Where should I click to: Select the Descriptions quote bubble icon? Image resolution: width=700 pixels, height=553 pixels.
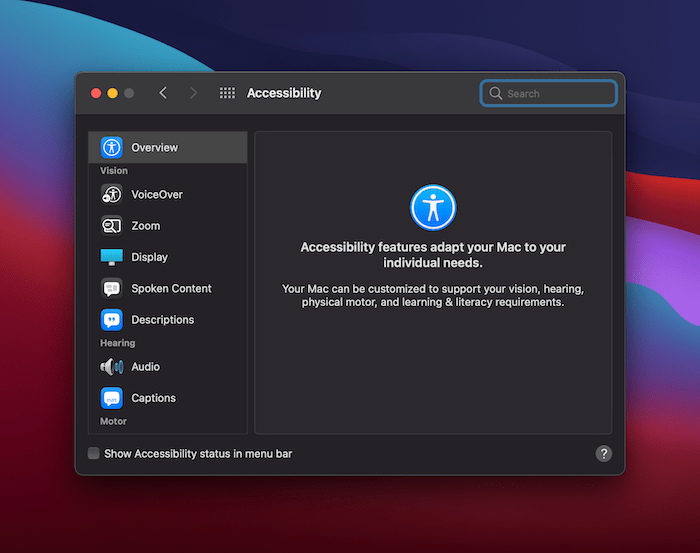click(x=111, y=320)
